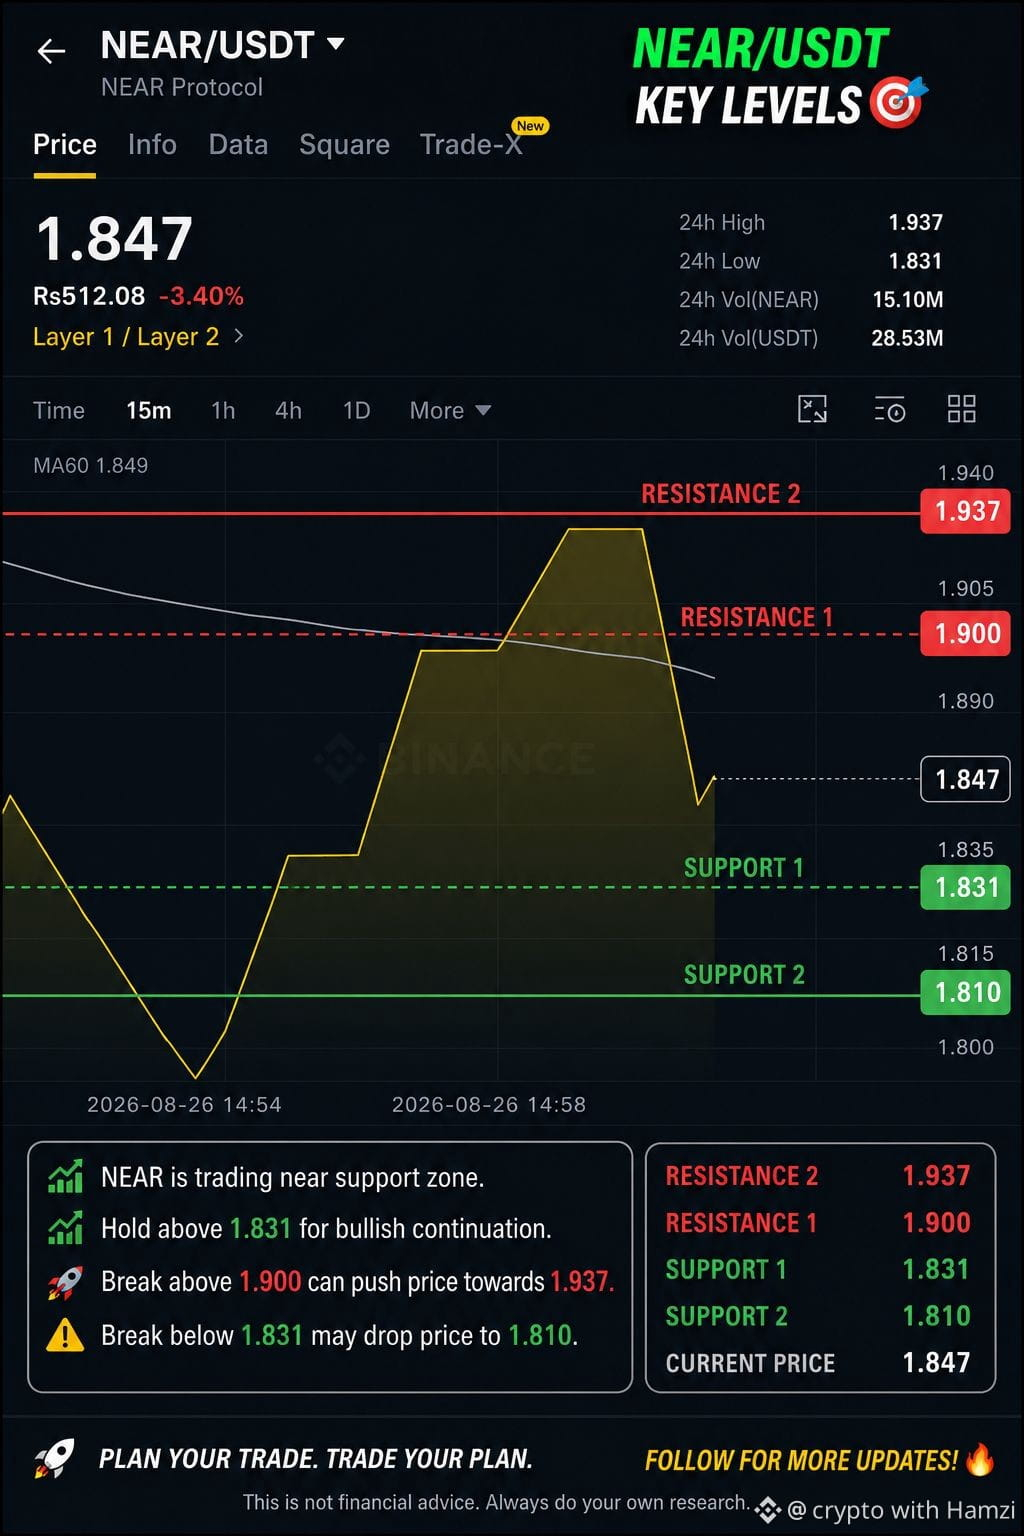This screenshot has height=1536, width=1024.
Task: Click the -3.40% change value
Action: [201, 297]
